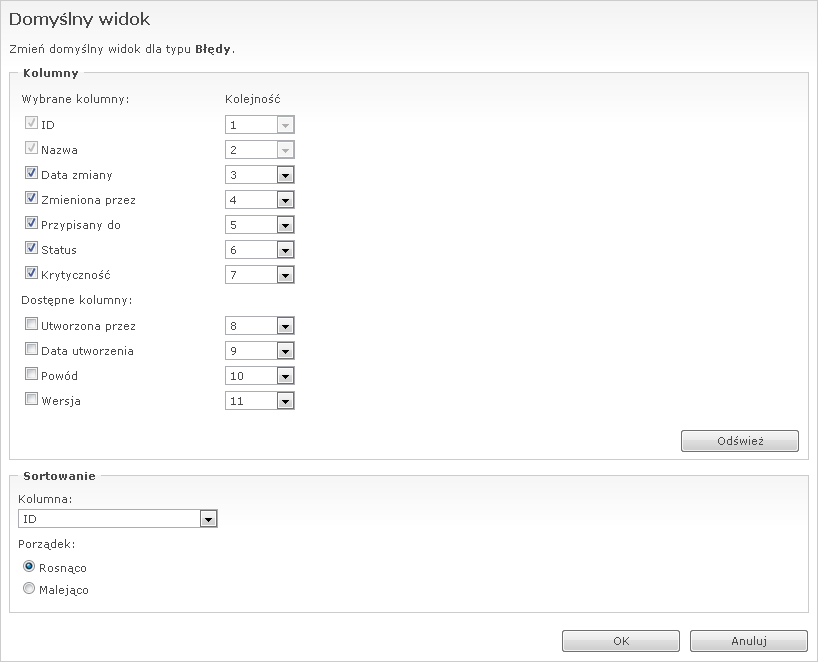This screenshot has height=662, width=818.
Task: Uncheck the Data zmiany checkbox
Action: (x=31, y=173)
